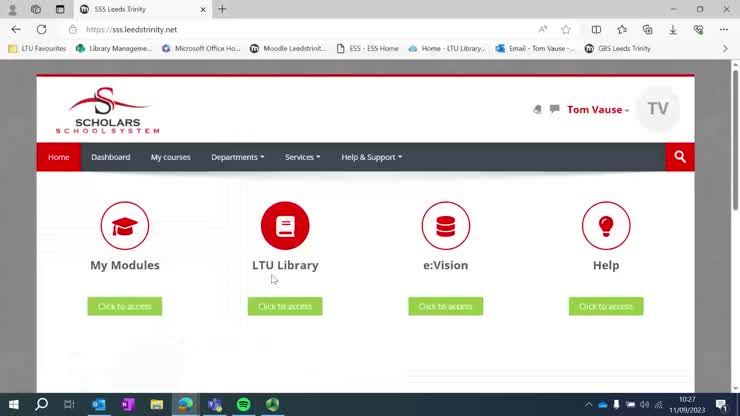Open the workspaces icon in Edge title bar
This screenshot has width=740, height=416.
(x=36, y=9)
